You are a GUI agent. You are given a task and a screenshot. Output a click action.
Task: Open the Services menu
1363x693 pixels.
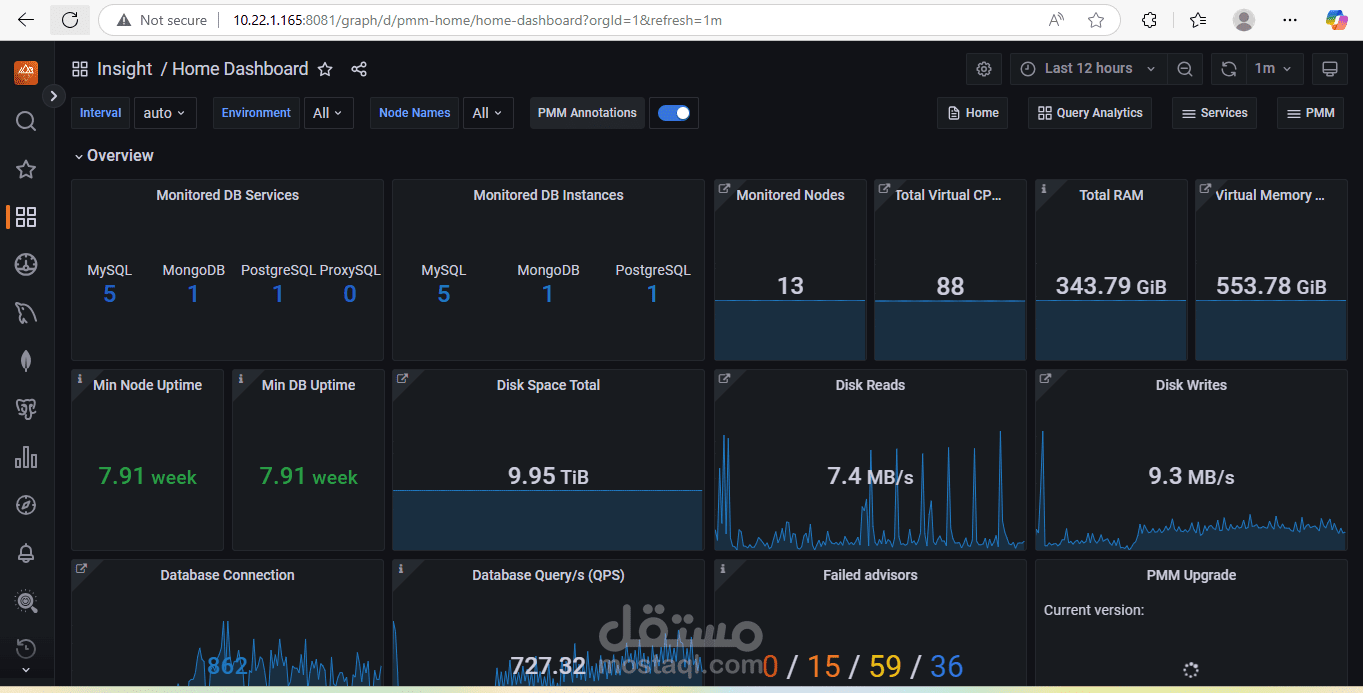tap(1214, 113)
